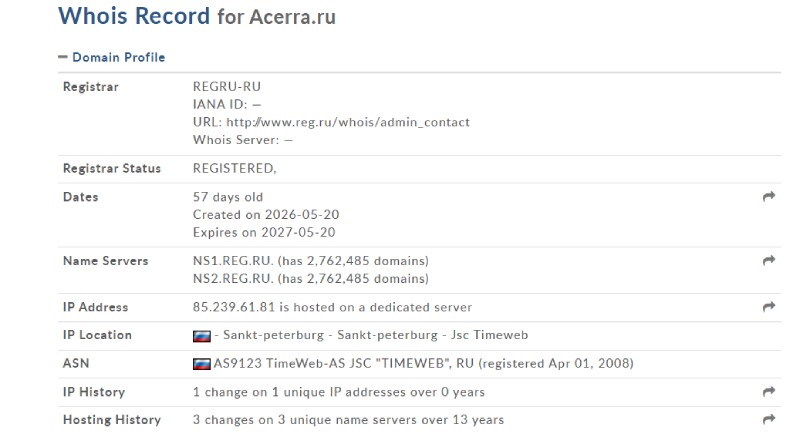Click the Russian flag in IP Location
The image size is (800, 444).
tap(202, 336)
